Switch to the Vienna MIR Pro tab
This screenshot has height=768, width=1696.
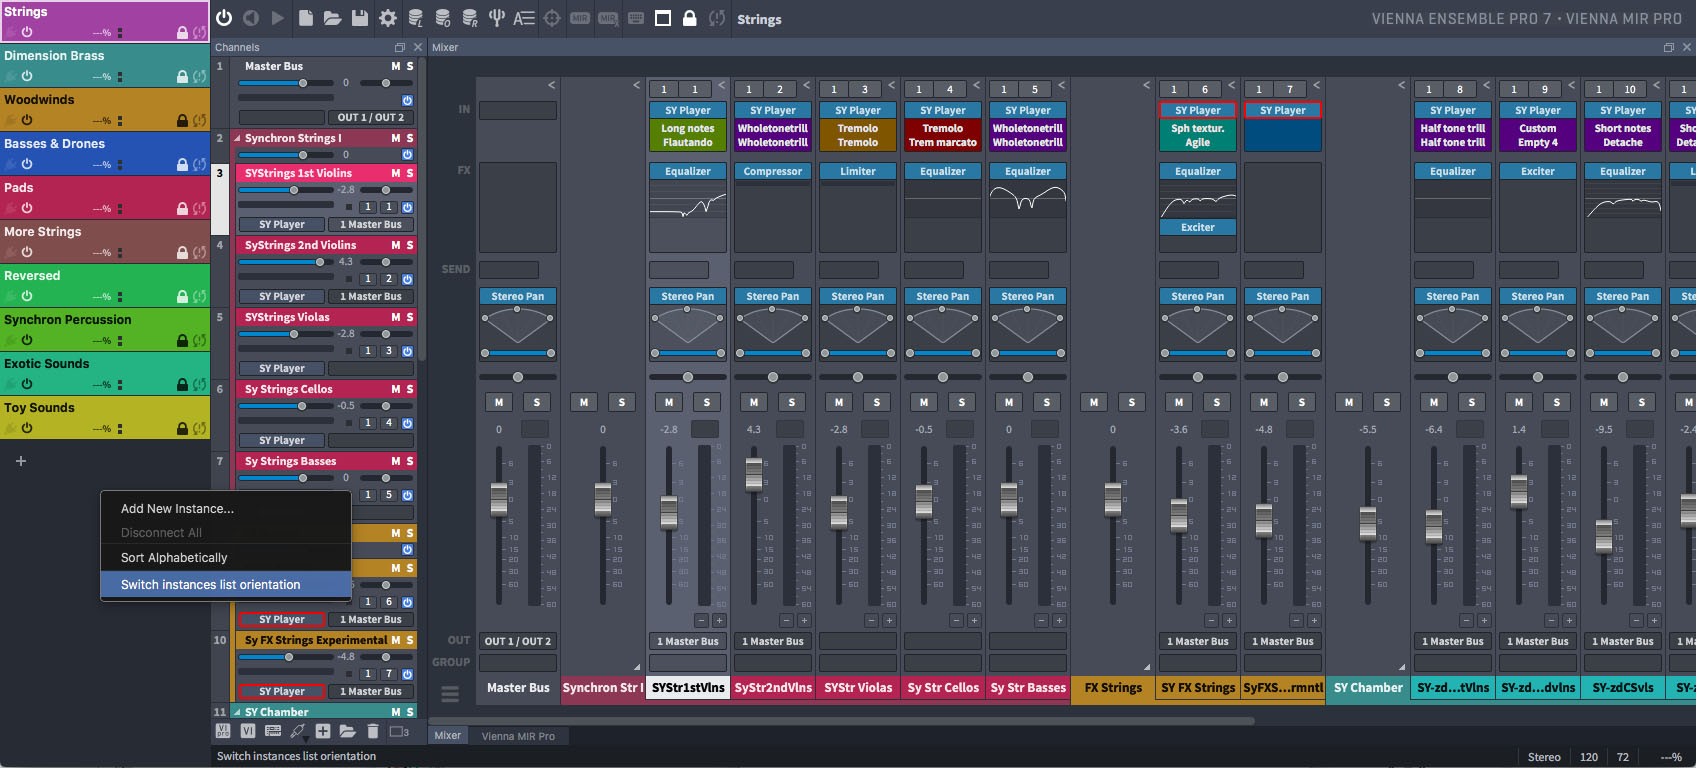[518, 736]
